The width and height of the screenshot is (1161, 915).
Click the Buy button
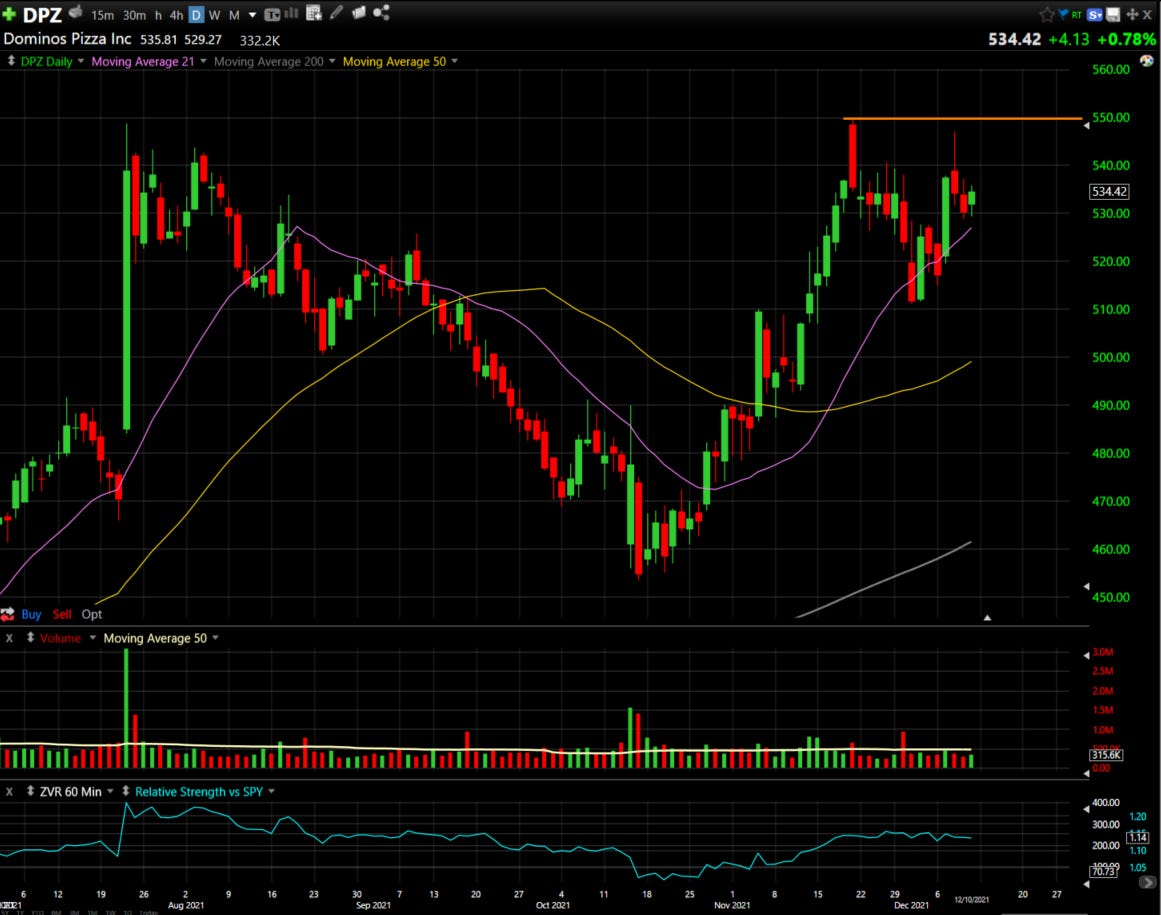click(x=31, y=614)
